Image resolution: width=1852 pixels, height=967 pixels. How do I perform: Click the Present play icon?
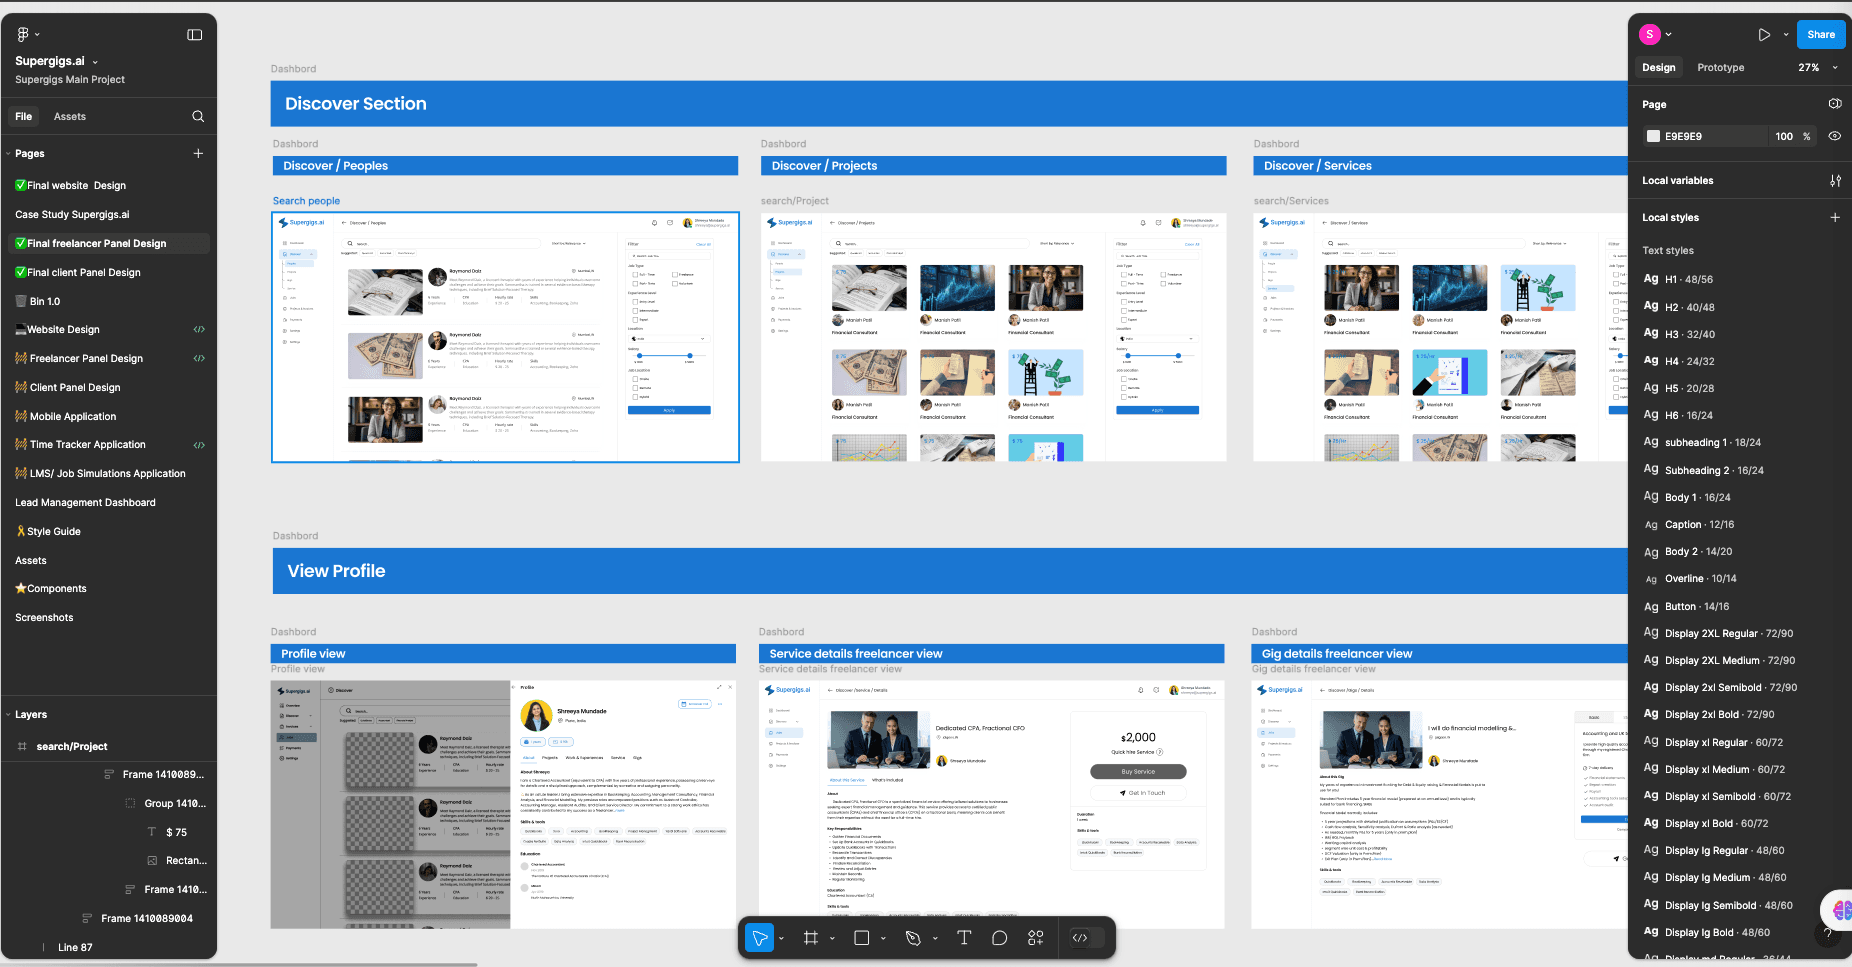click(x=1764, y=34)
